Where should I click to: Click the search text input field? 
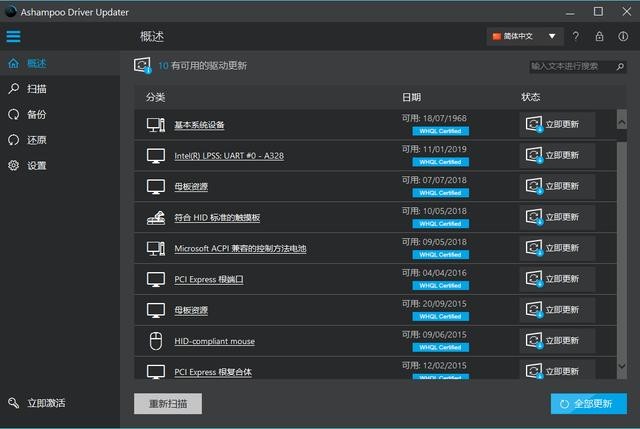(572, 66)
